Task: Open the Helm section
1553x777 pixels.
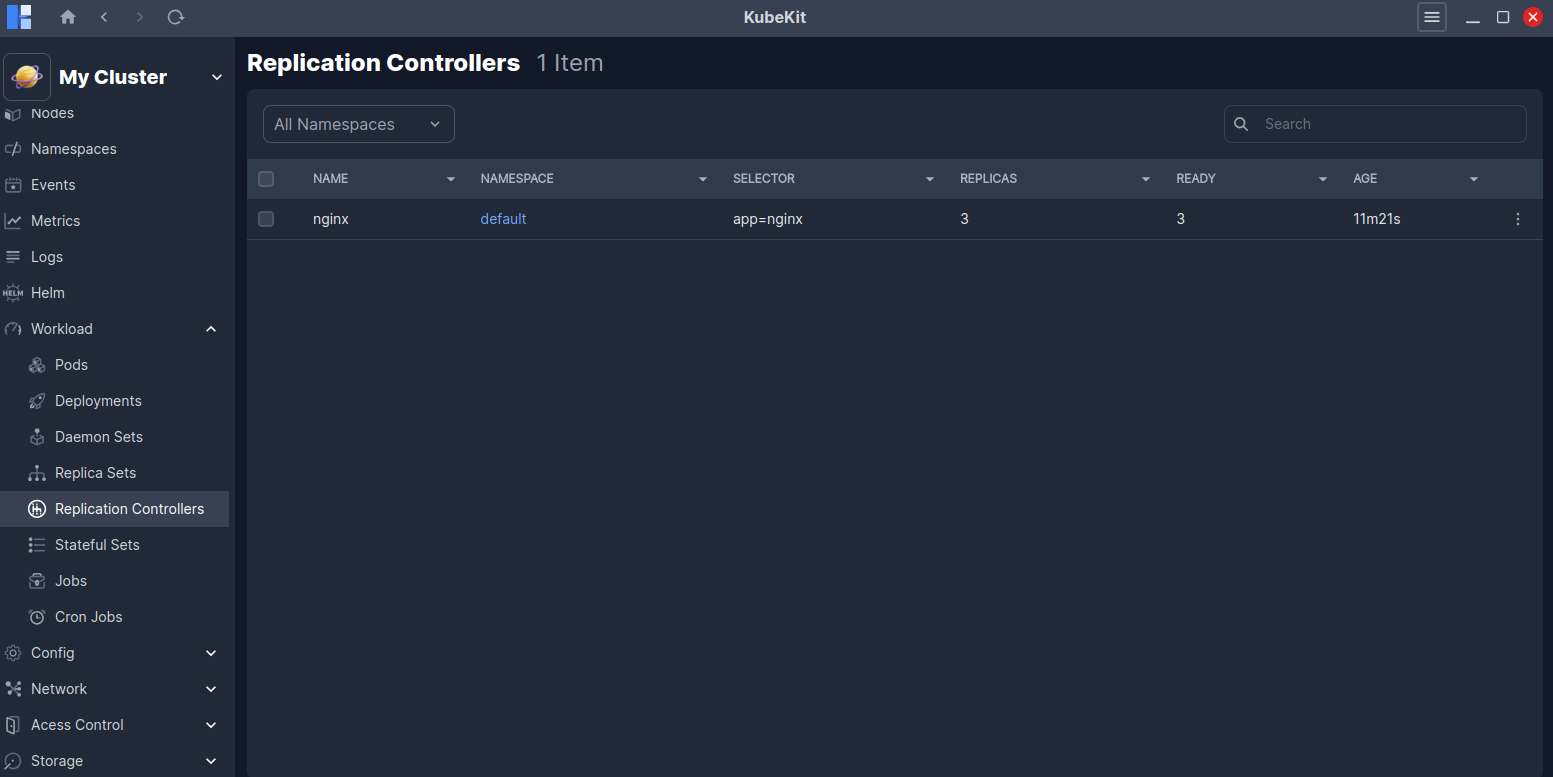Action: coord(47,292)
